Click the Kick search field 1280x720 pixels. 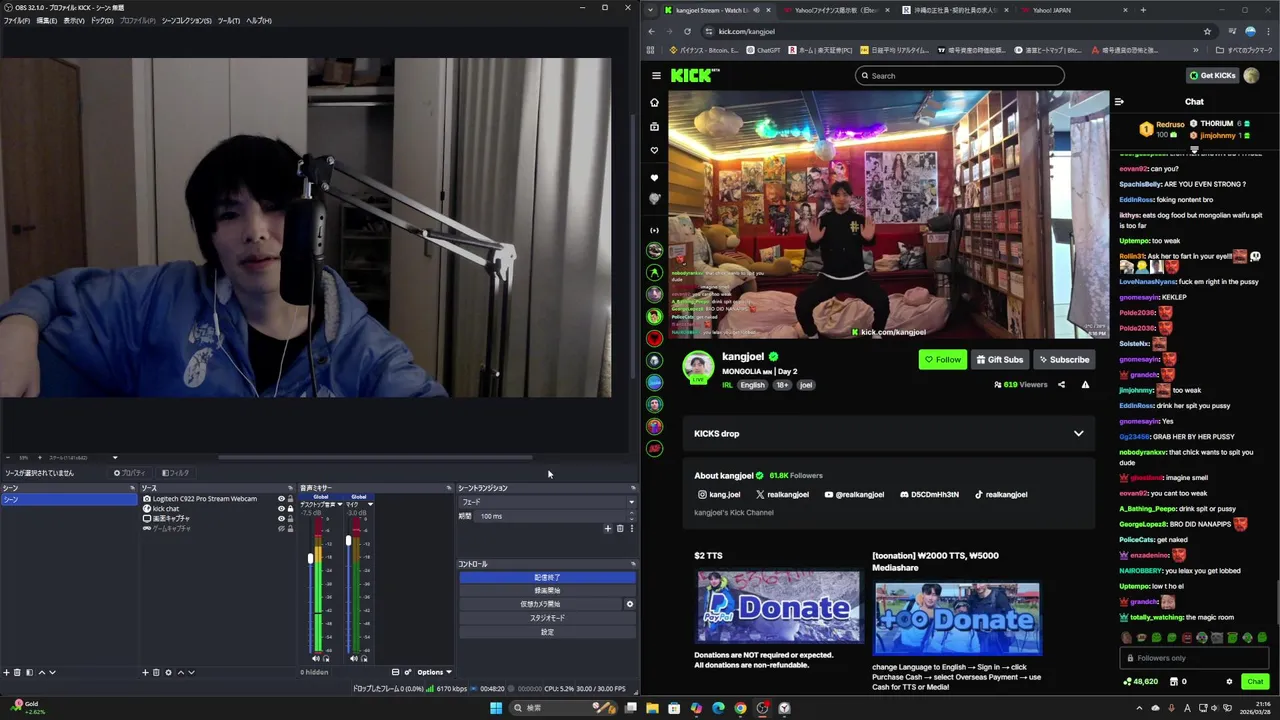[959, 75]
